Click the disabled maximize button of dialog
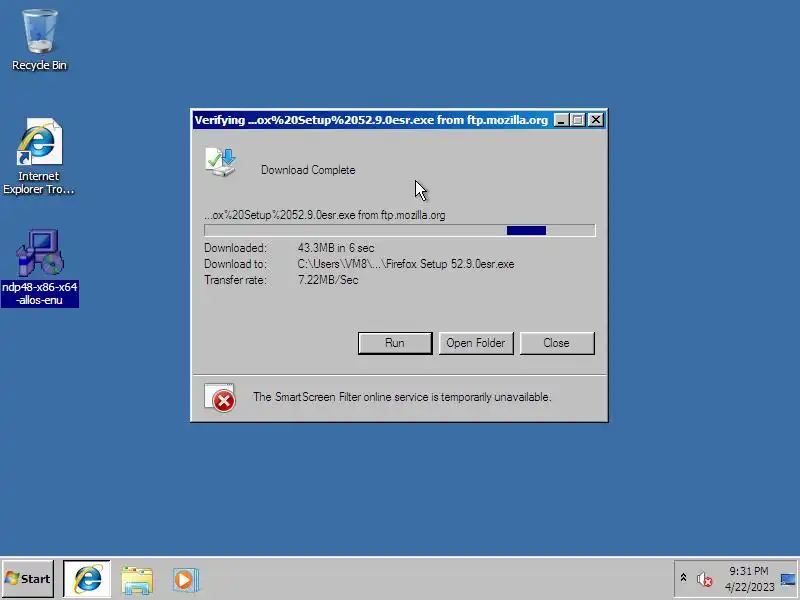800x600 pixels. 578,120
